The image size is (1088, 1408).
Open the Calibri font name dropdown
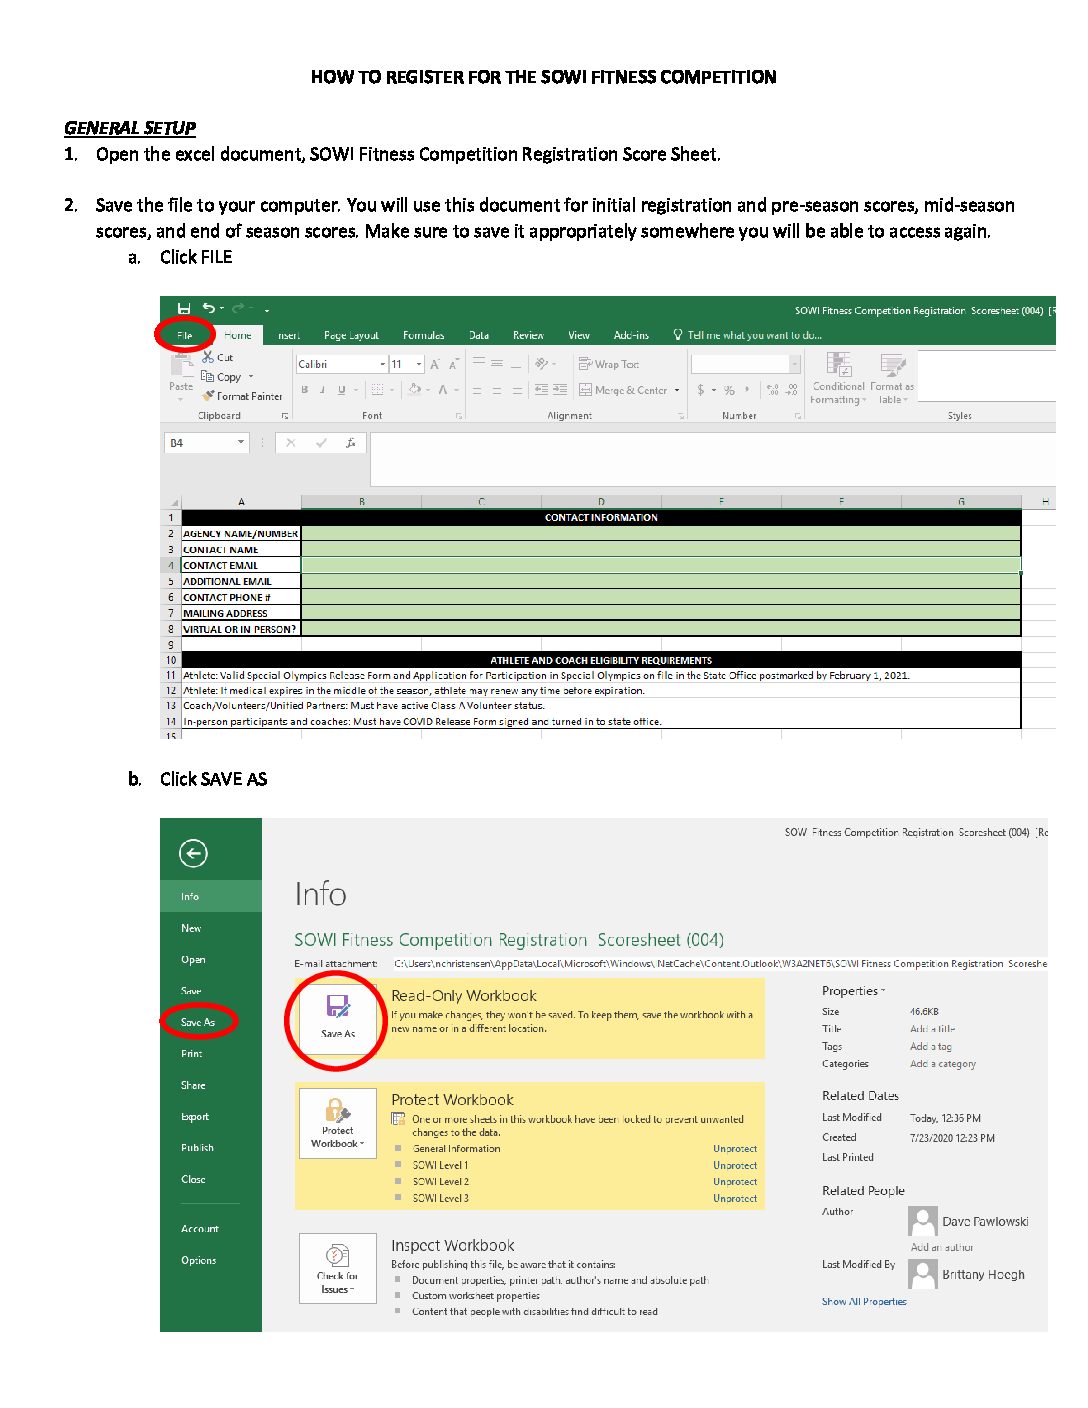[x=383, y=364]
